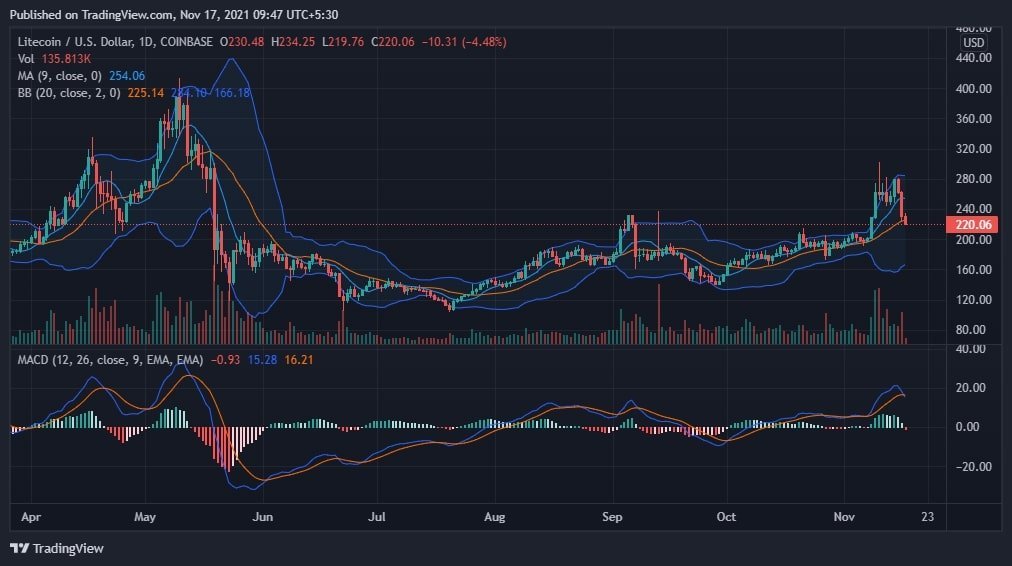Click the 120.00 price axis label

(973, 299)
